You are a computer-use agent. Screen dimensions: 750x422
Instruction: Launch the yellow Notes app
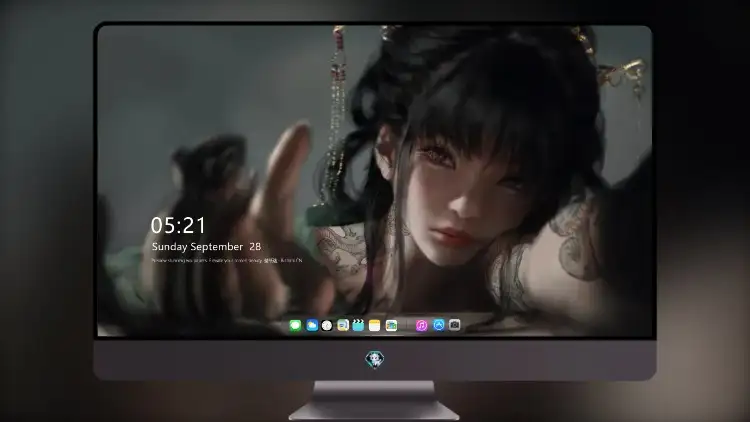tap(375, 325)
